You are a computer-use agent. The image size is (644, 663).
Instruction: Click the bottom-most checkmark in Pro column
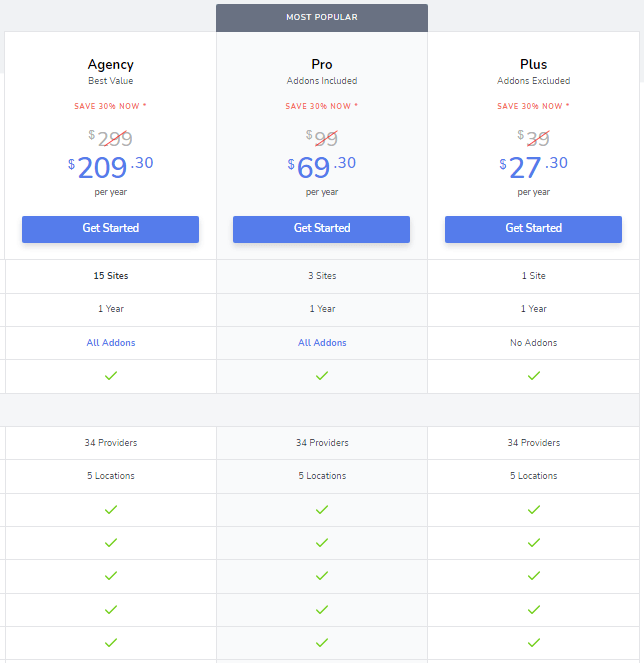click(x=322, y=643)
